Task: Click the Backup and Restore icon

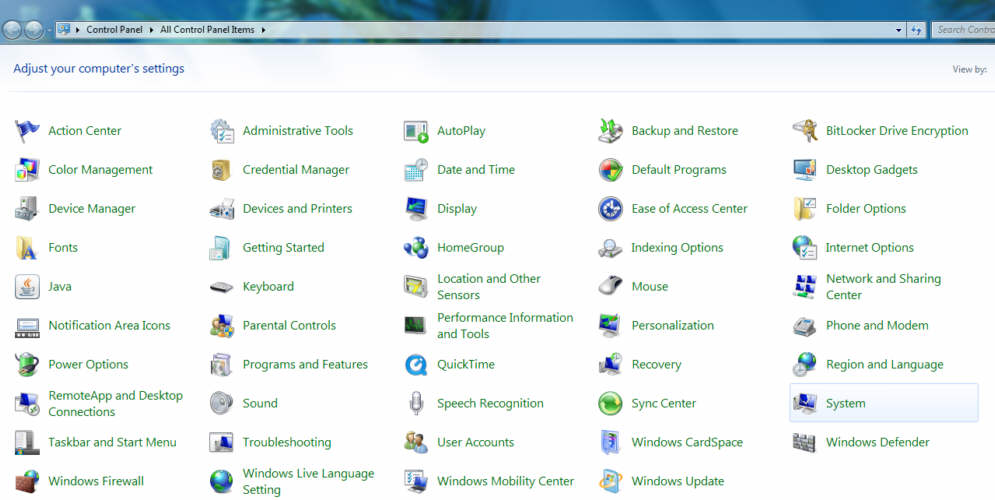Action: tap(610, 131)
